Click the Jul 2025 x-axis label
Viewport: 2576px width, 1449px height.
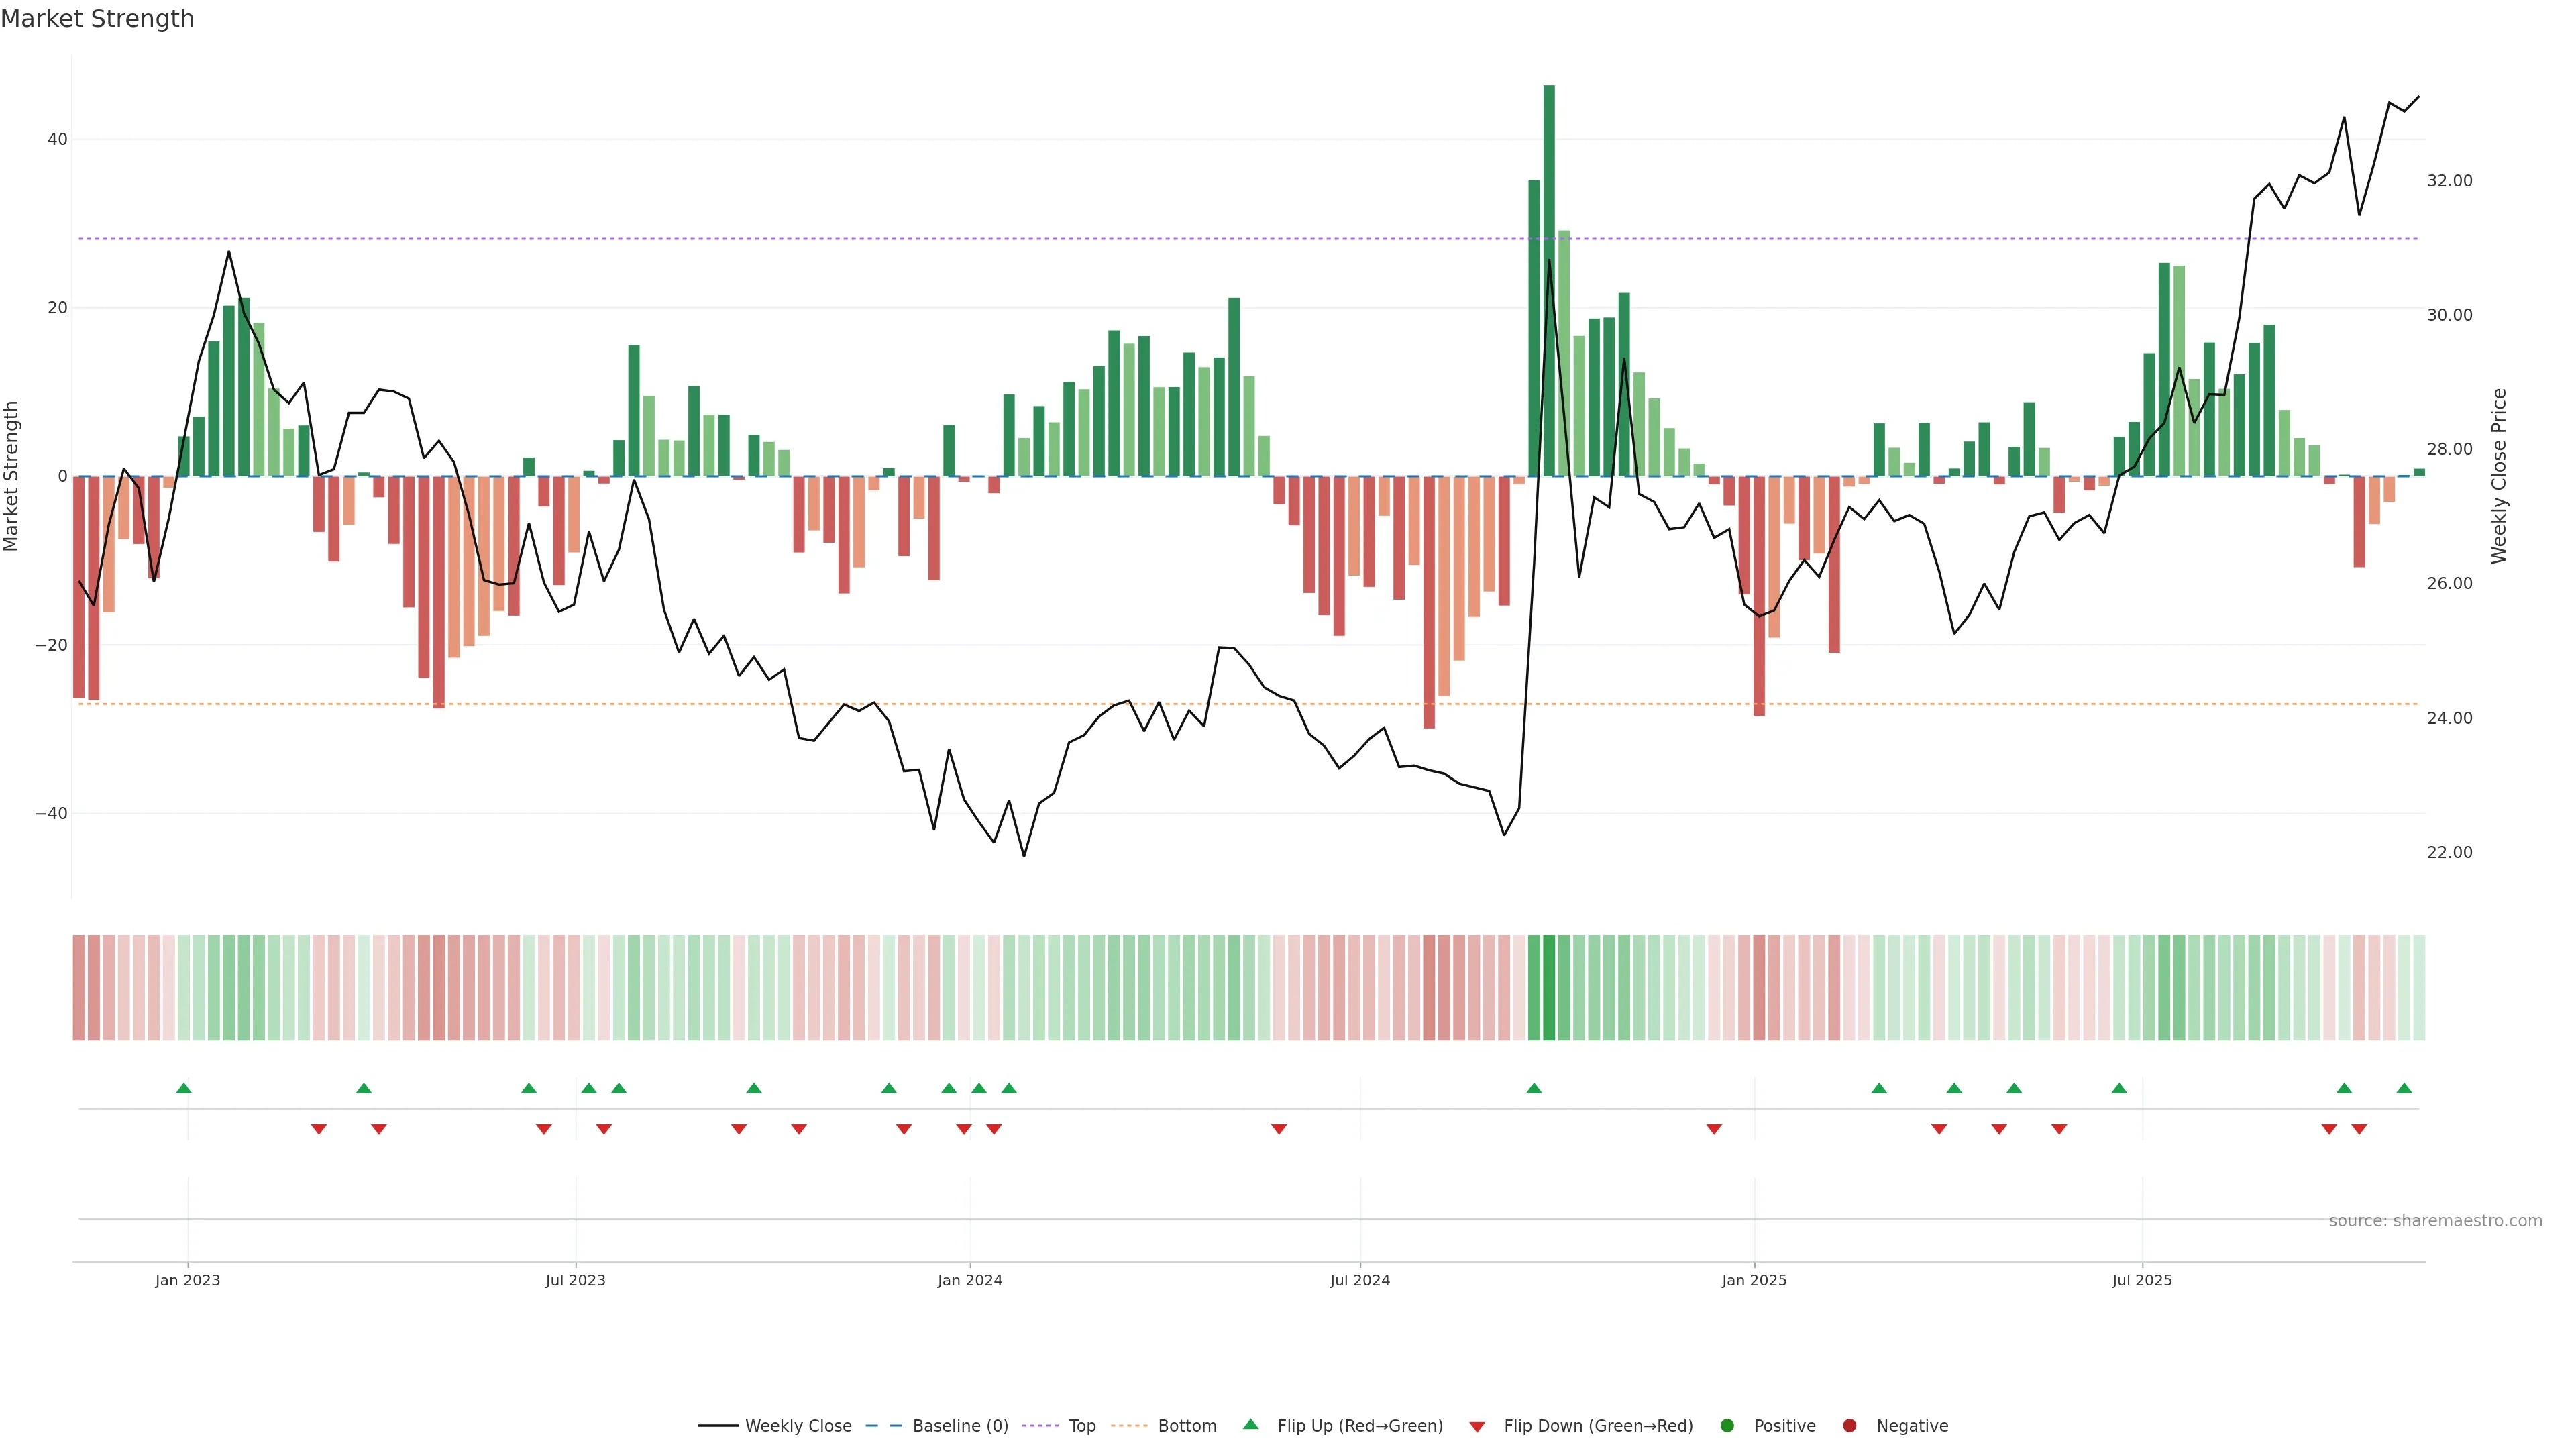point(2142,1280)
